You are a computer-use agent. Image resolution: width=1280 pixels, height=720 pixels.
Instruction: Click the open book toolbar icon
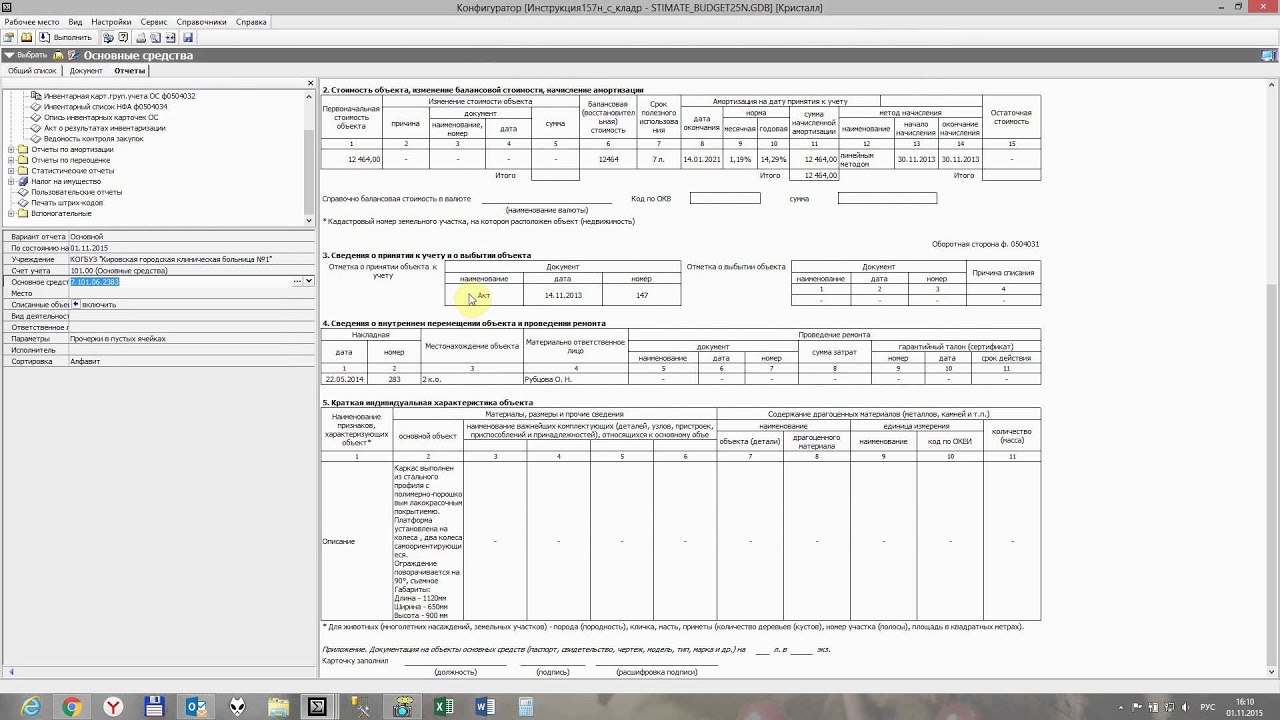(x=26, y=37)
